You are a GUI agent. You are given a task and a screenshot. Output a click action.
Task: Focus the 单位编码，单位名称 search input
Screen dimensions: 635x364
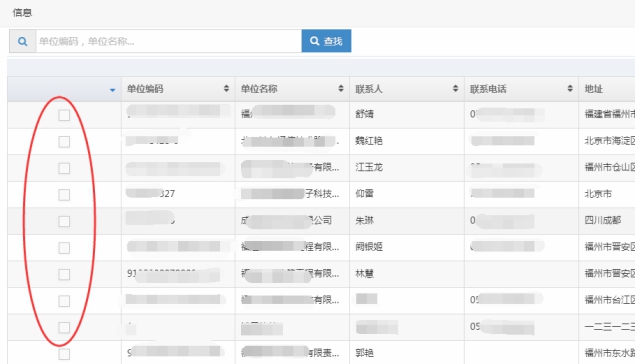tap(168, 41)
